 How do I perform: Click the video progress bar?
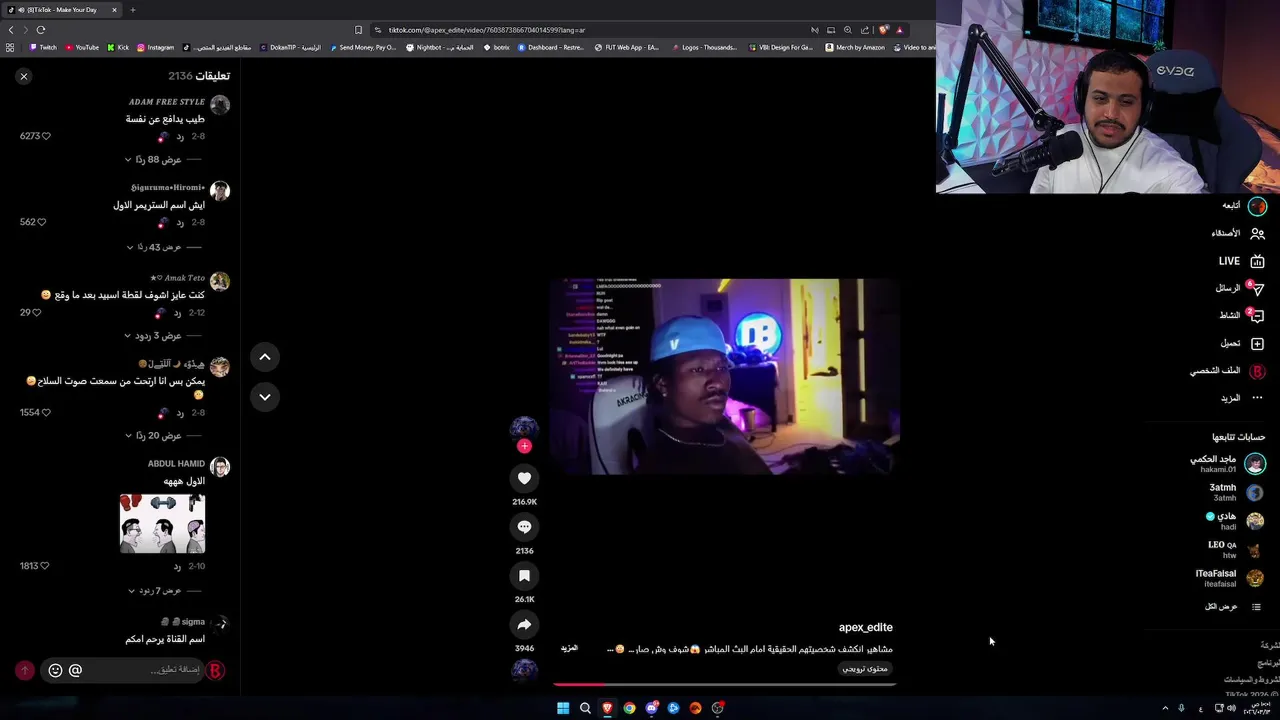click(725, 685)
